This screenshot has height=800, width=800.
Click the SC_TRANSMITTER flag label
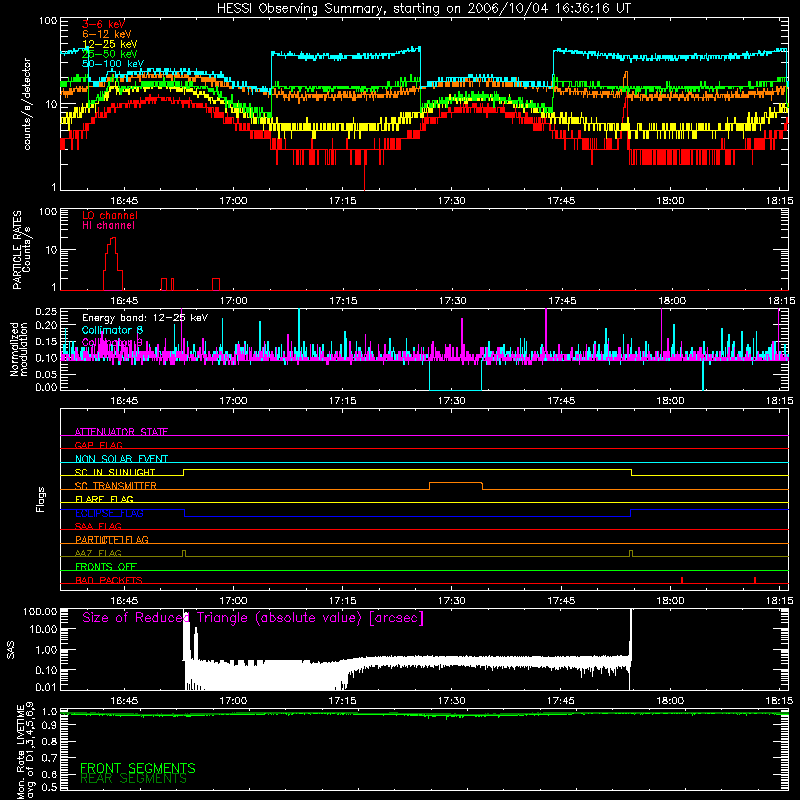coord(115,485)
